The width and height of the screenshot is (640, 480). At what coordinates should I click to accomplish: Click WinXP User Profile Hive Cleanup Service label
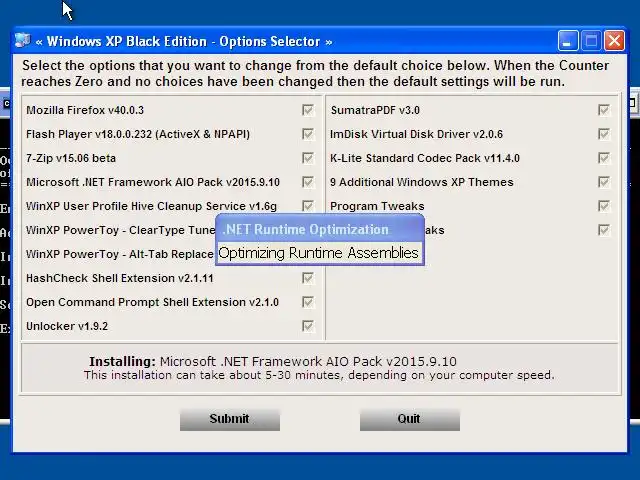coord(151,206)
